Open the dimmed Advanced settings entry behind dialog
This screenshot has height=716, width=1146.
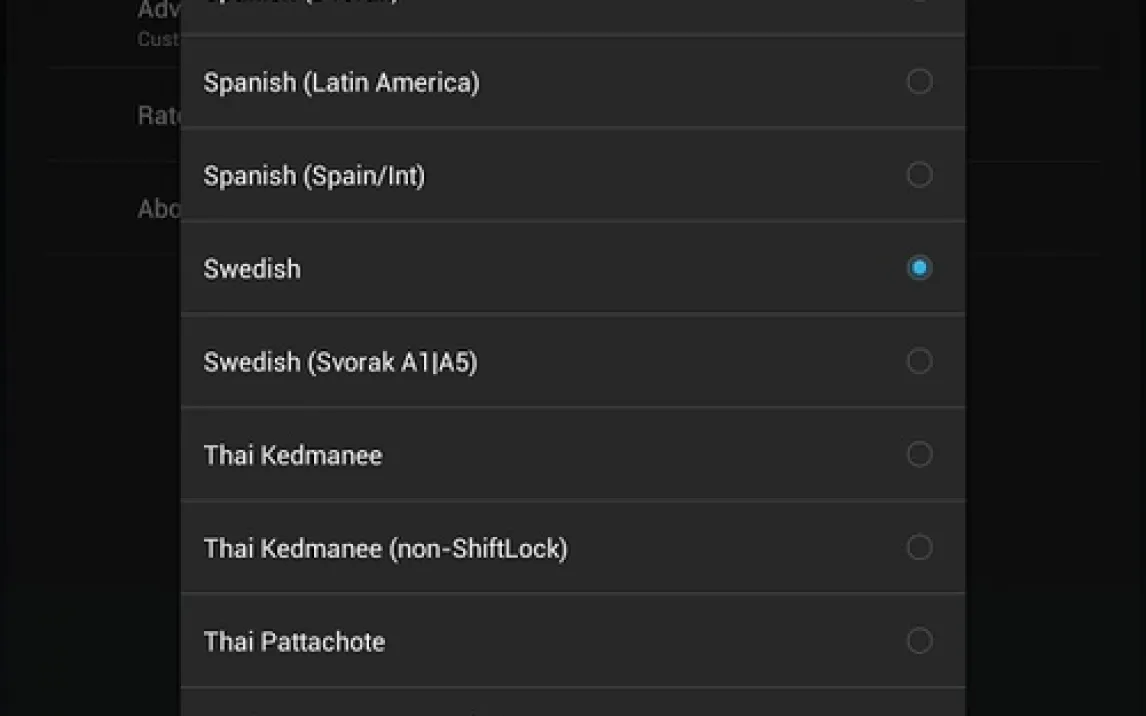(159, 22)
